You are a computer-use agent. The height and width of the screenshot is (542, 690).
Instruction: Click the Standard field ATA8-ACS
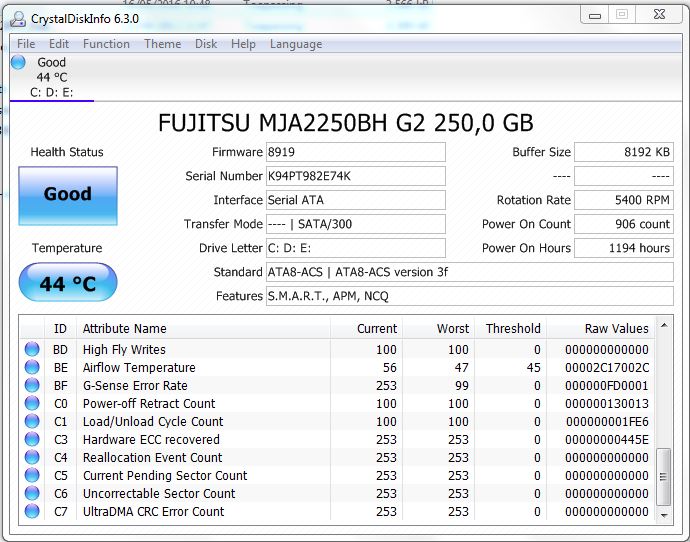[x=470, y=272]
